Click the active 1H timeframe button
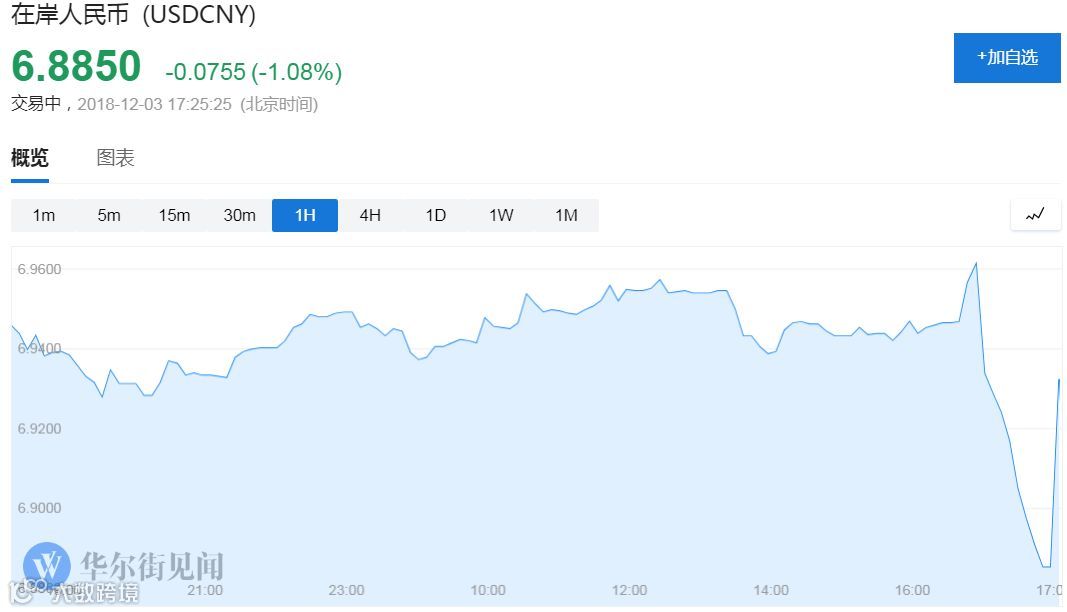This screenshot has height=612, width=1067. [305, 215]
